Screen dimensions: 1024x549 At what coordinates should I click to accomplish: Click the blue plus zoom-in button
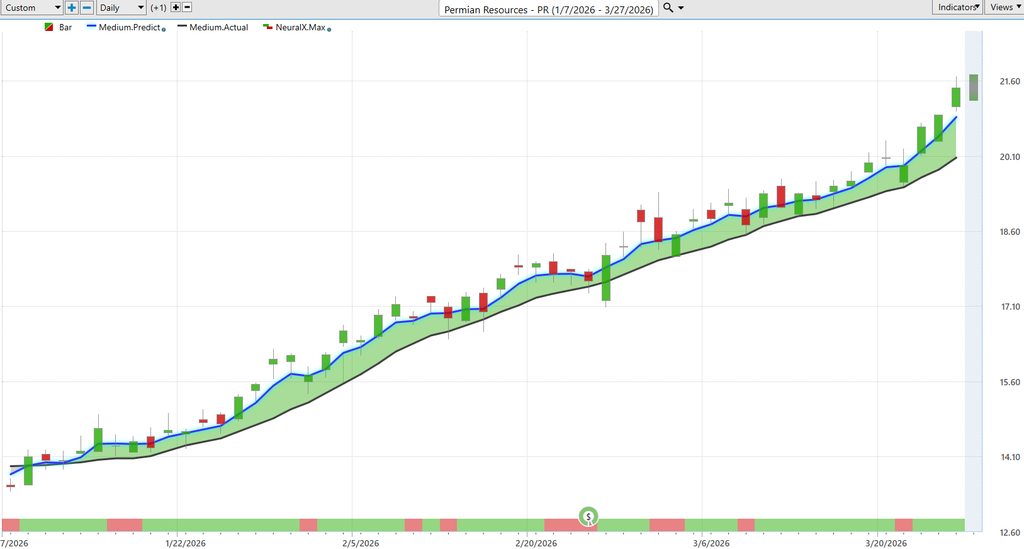72,7
